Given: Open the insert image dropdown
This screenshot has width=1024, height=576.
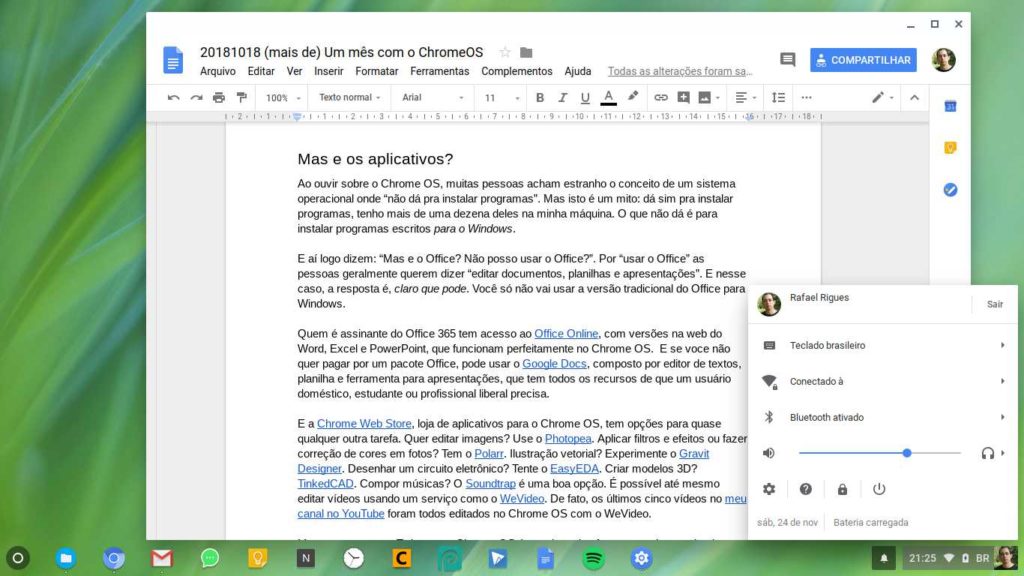Looking at the screenshot, I should point(709,98).
